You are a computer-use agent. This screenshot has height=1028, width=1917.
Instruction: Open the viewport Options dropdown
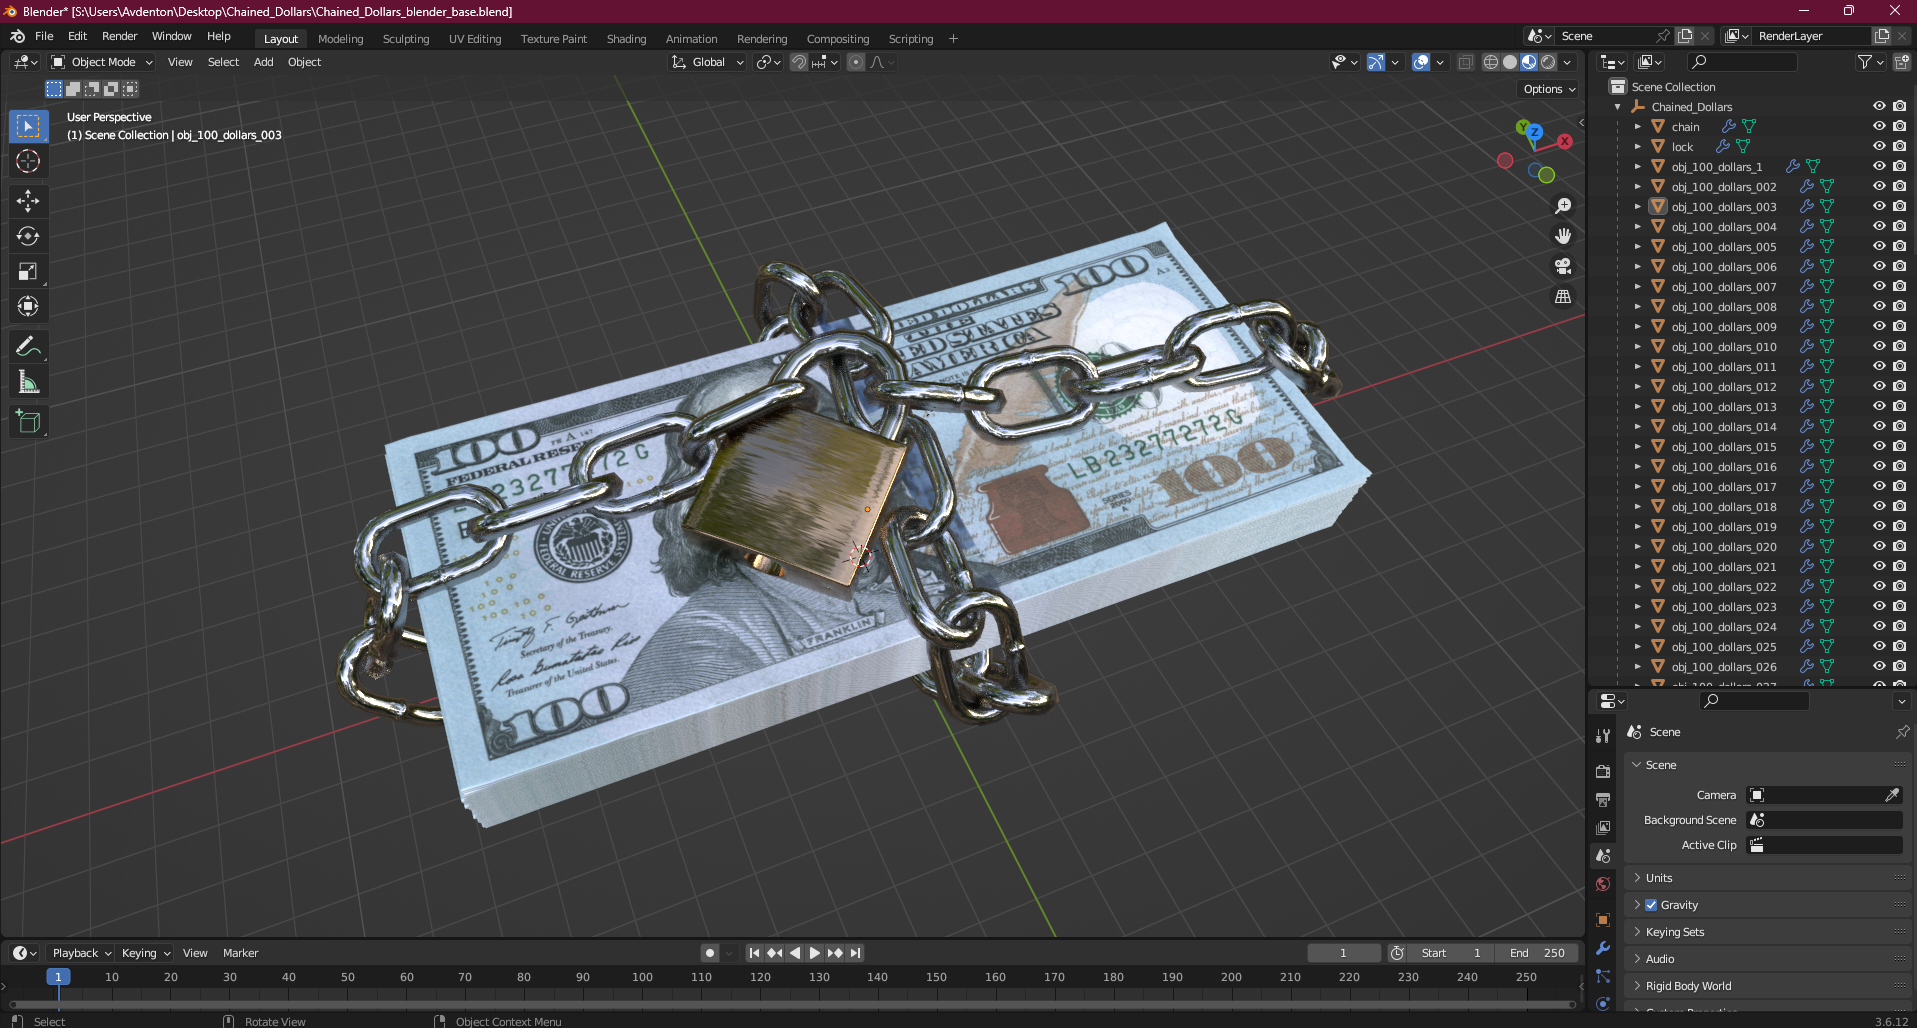point(1549,89)
